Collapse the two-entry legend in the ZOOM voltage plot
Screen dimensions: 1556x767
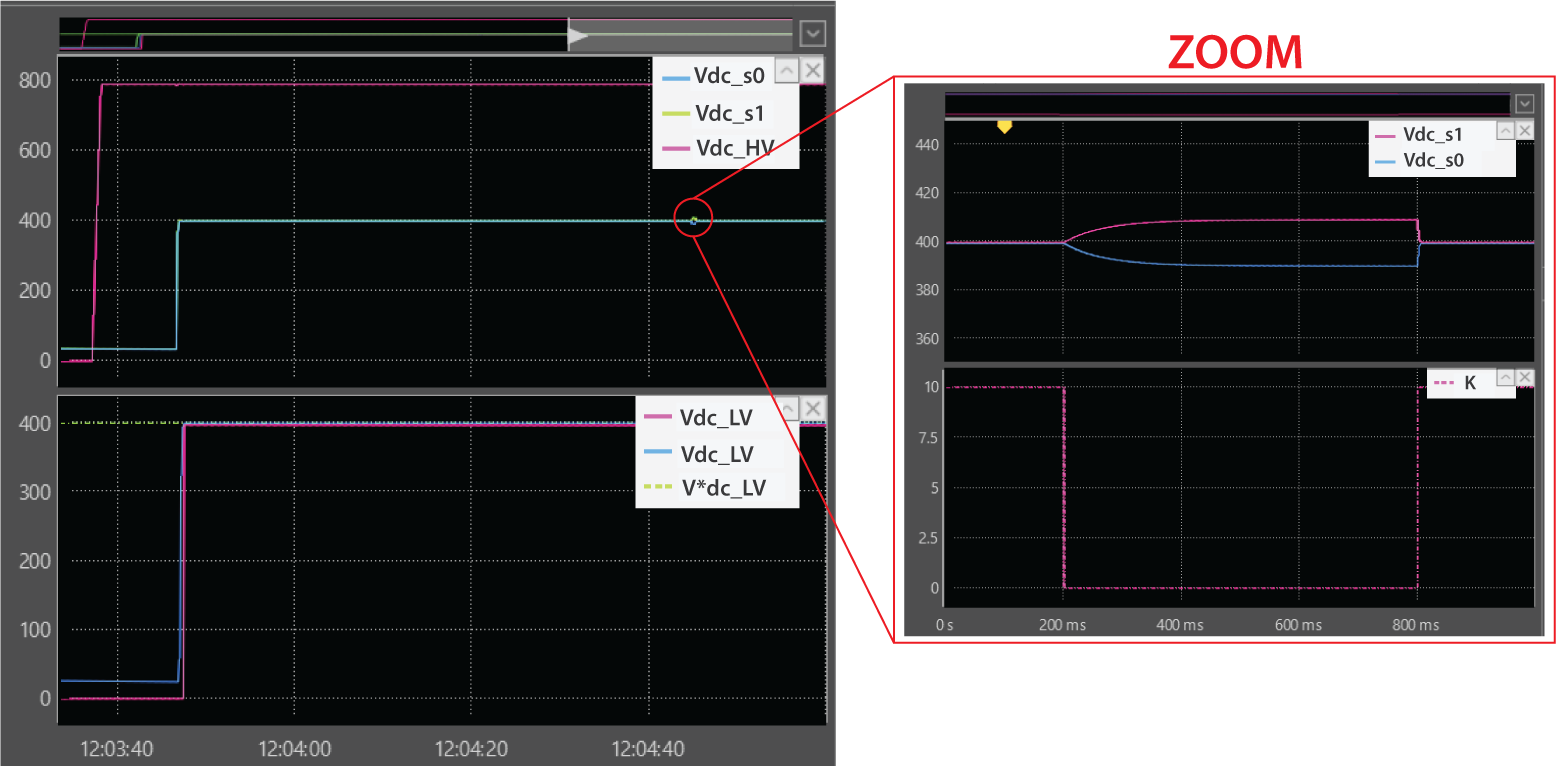click(1503, 131)
